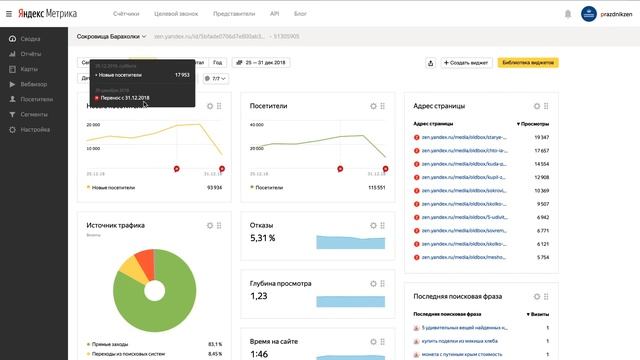The height and width of the screenshot is (360, 640).
Task: Click the calendar icon in the date range button
Action: pyautogui.click(x=239, y=62)
